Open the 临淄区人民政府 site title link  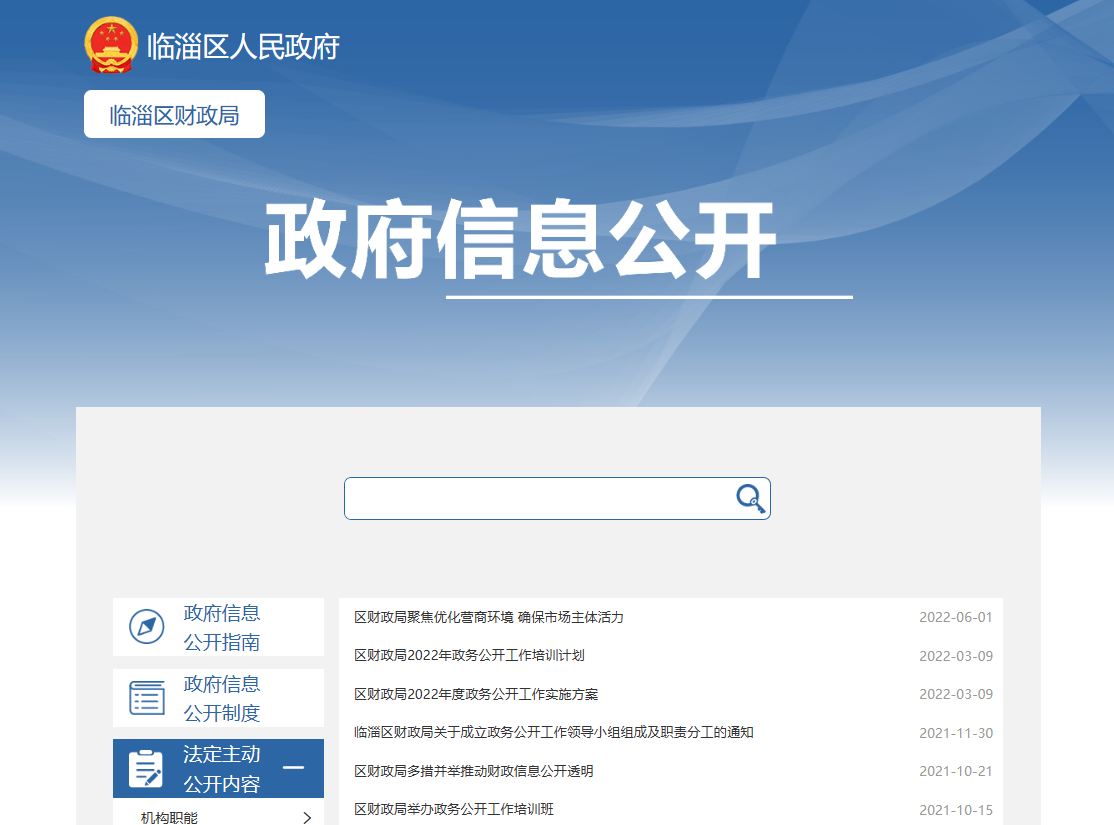pyautogui.click(x=243, y=46)
